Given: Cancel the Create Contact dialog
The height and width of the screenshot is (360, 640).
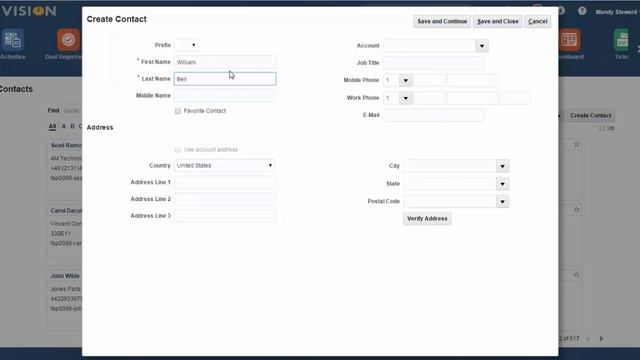Looking at the screenshot, I should coord(538,21).
